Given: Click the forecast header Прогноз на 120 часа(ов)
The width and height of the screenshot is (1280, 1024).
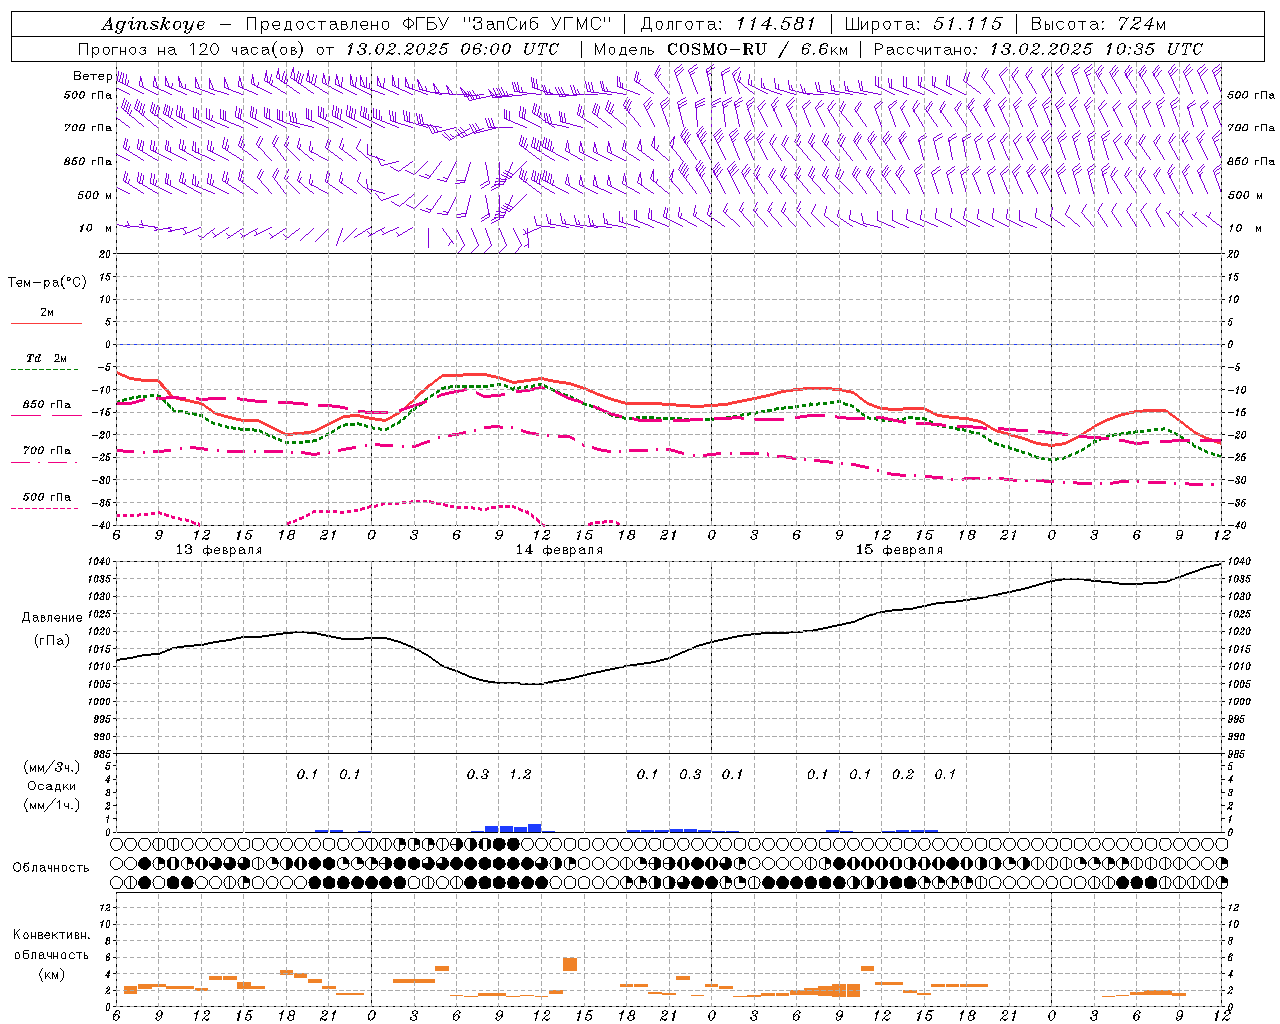Looking at the screenshot, I should click(x=192, y=49).
